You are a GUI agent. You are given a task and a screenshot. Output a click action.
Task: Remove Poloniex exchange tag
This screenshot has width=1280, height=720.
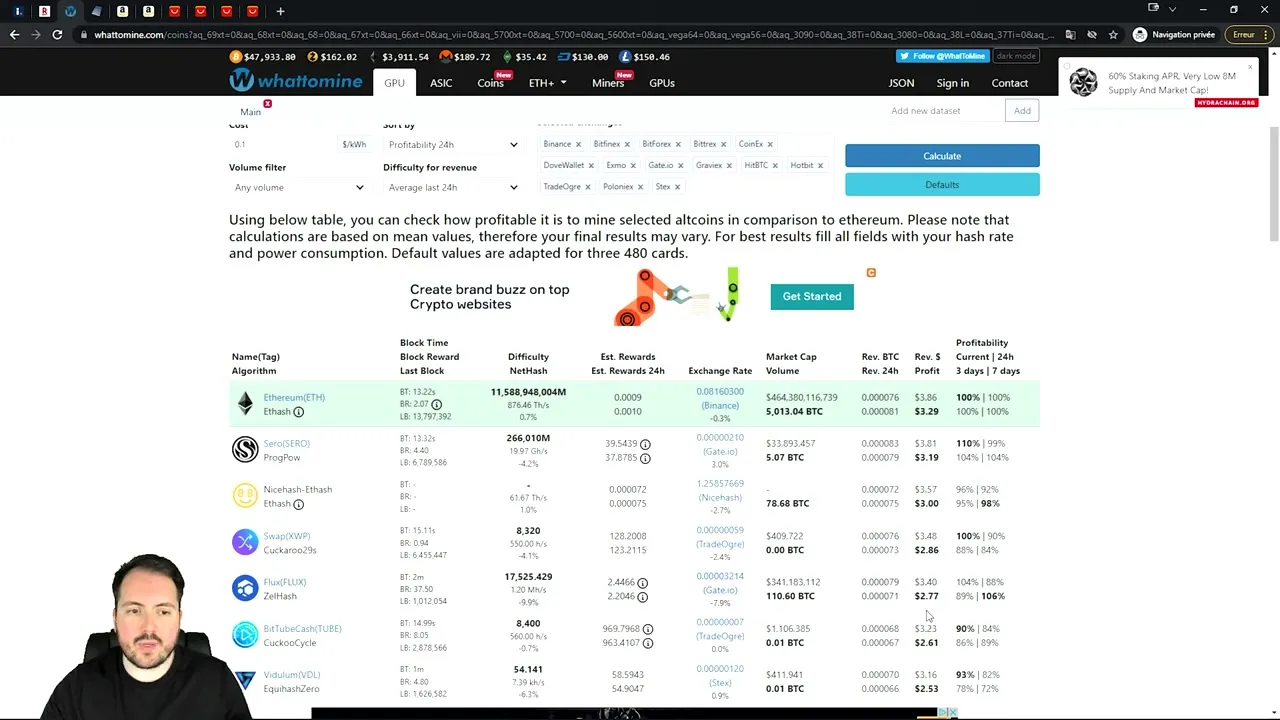(640, 187)
